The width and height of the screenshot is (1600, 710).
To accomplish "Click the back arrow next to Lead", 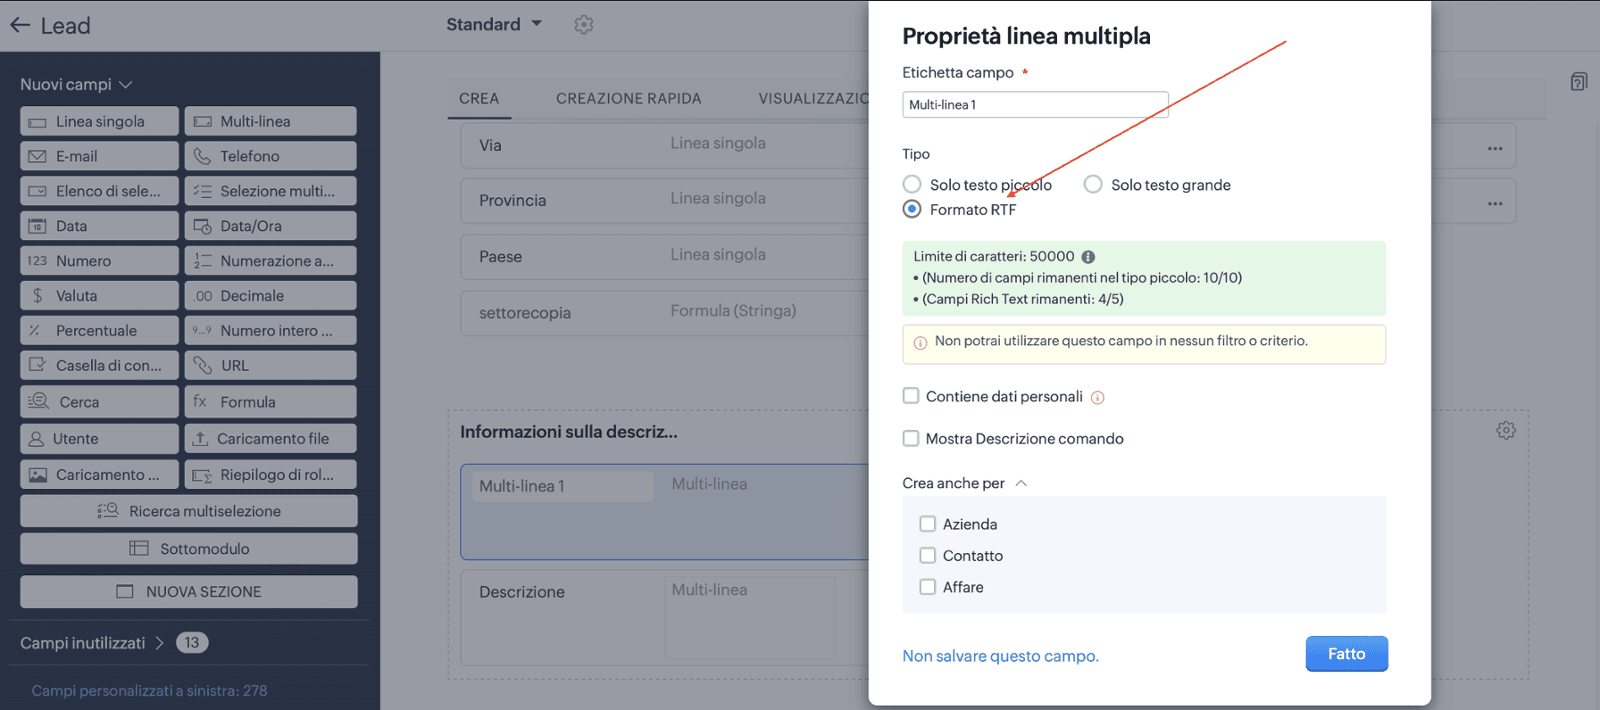I will pyautogui.click(x=20, y=25).
